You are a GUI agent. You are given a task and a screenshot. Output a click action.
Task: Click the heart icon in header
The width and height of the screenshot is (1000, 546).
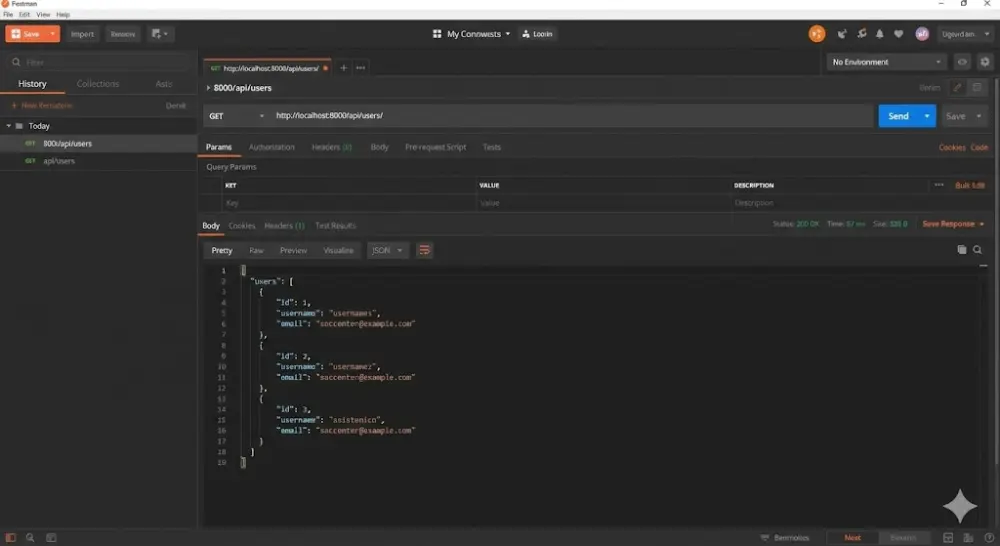coord(898,34)
